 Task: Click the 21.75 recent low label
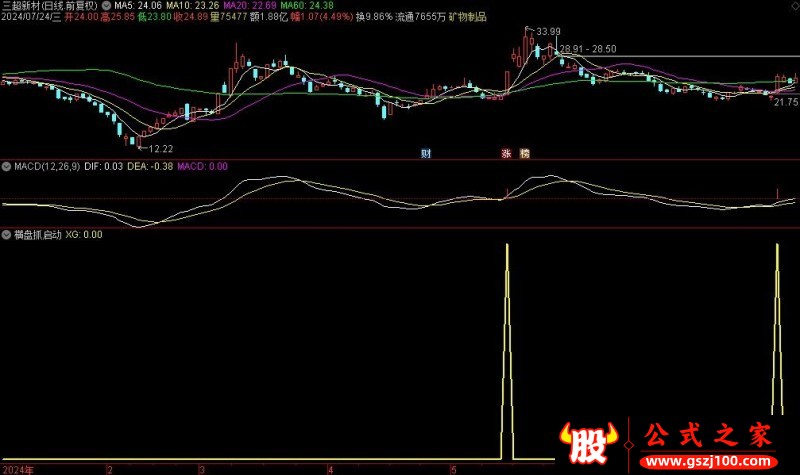[x=786, y=102]
